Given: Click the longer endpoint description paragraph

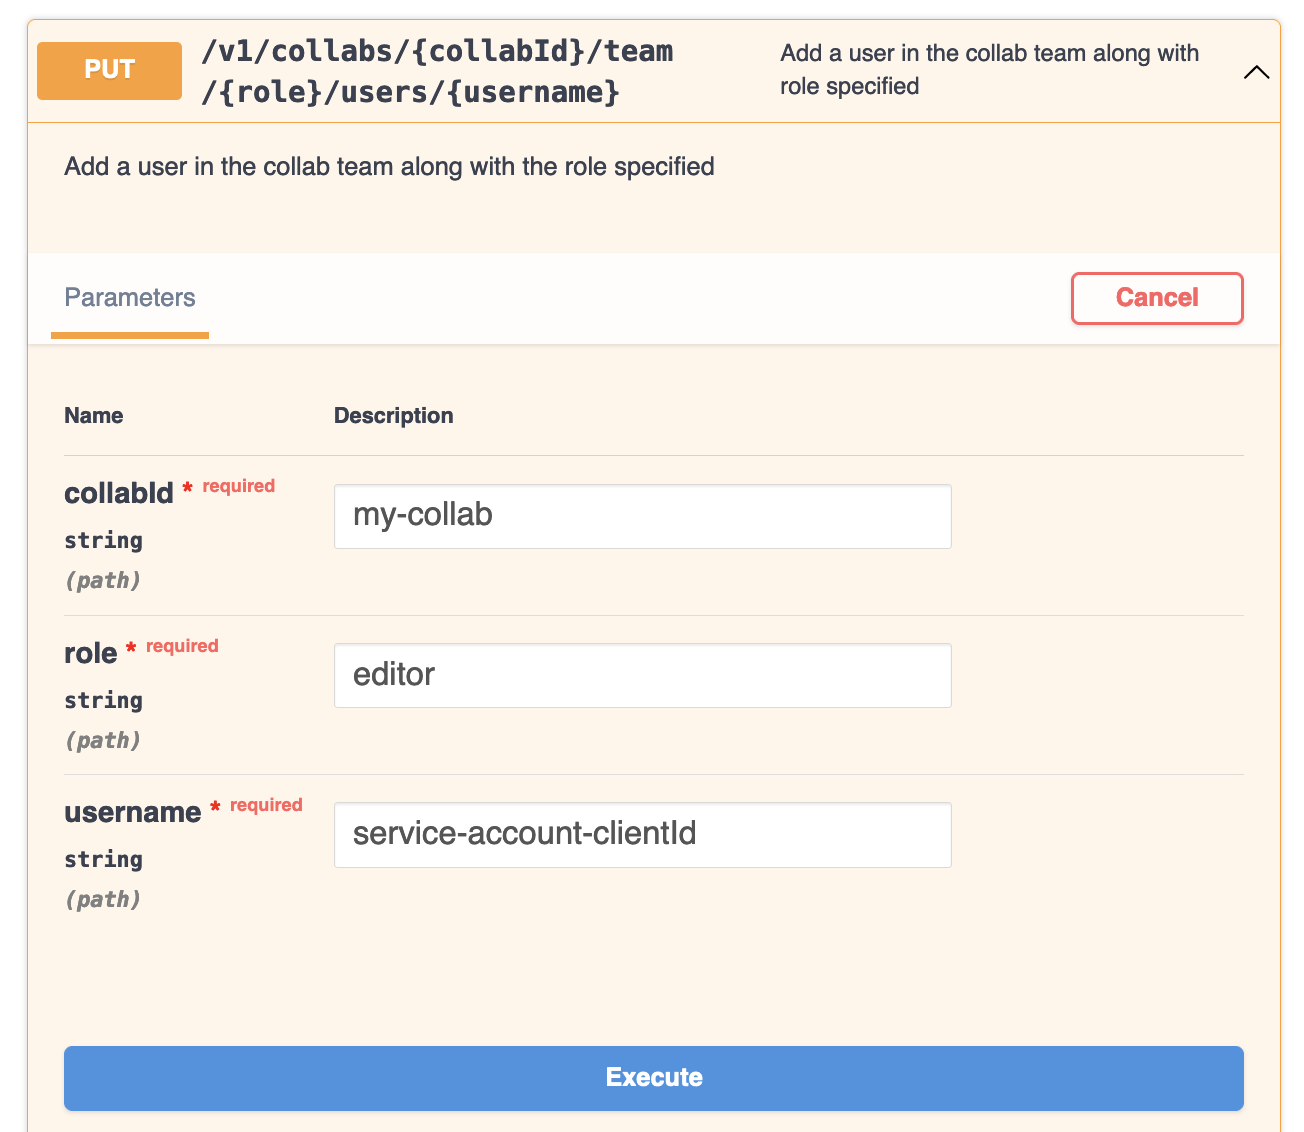Looking at the screenshot, I should pyautogui.click(x=389, y=167).
